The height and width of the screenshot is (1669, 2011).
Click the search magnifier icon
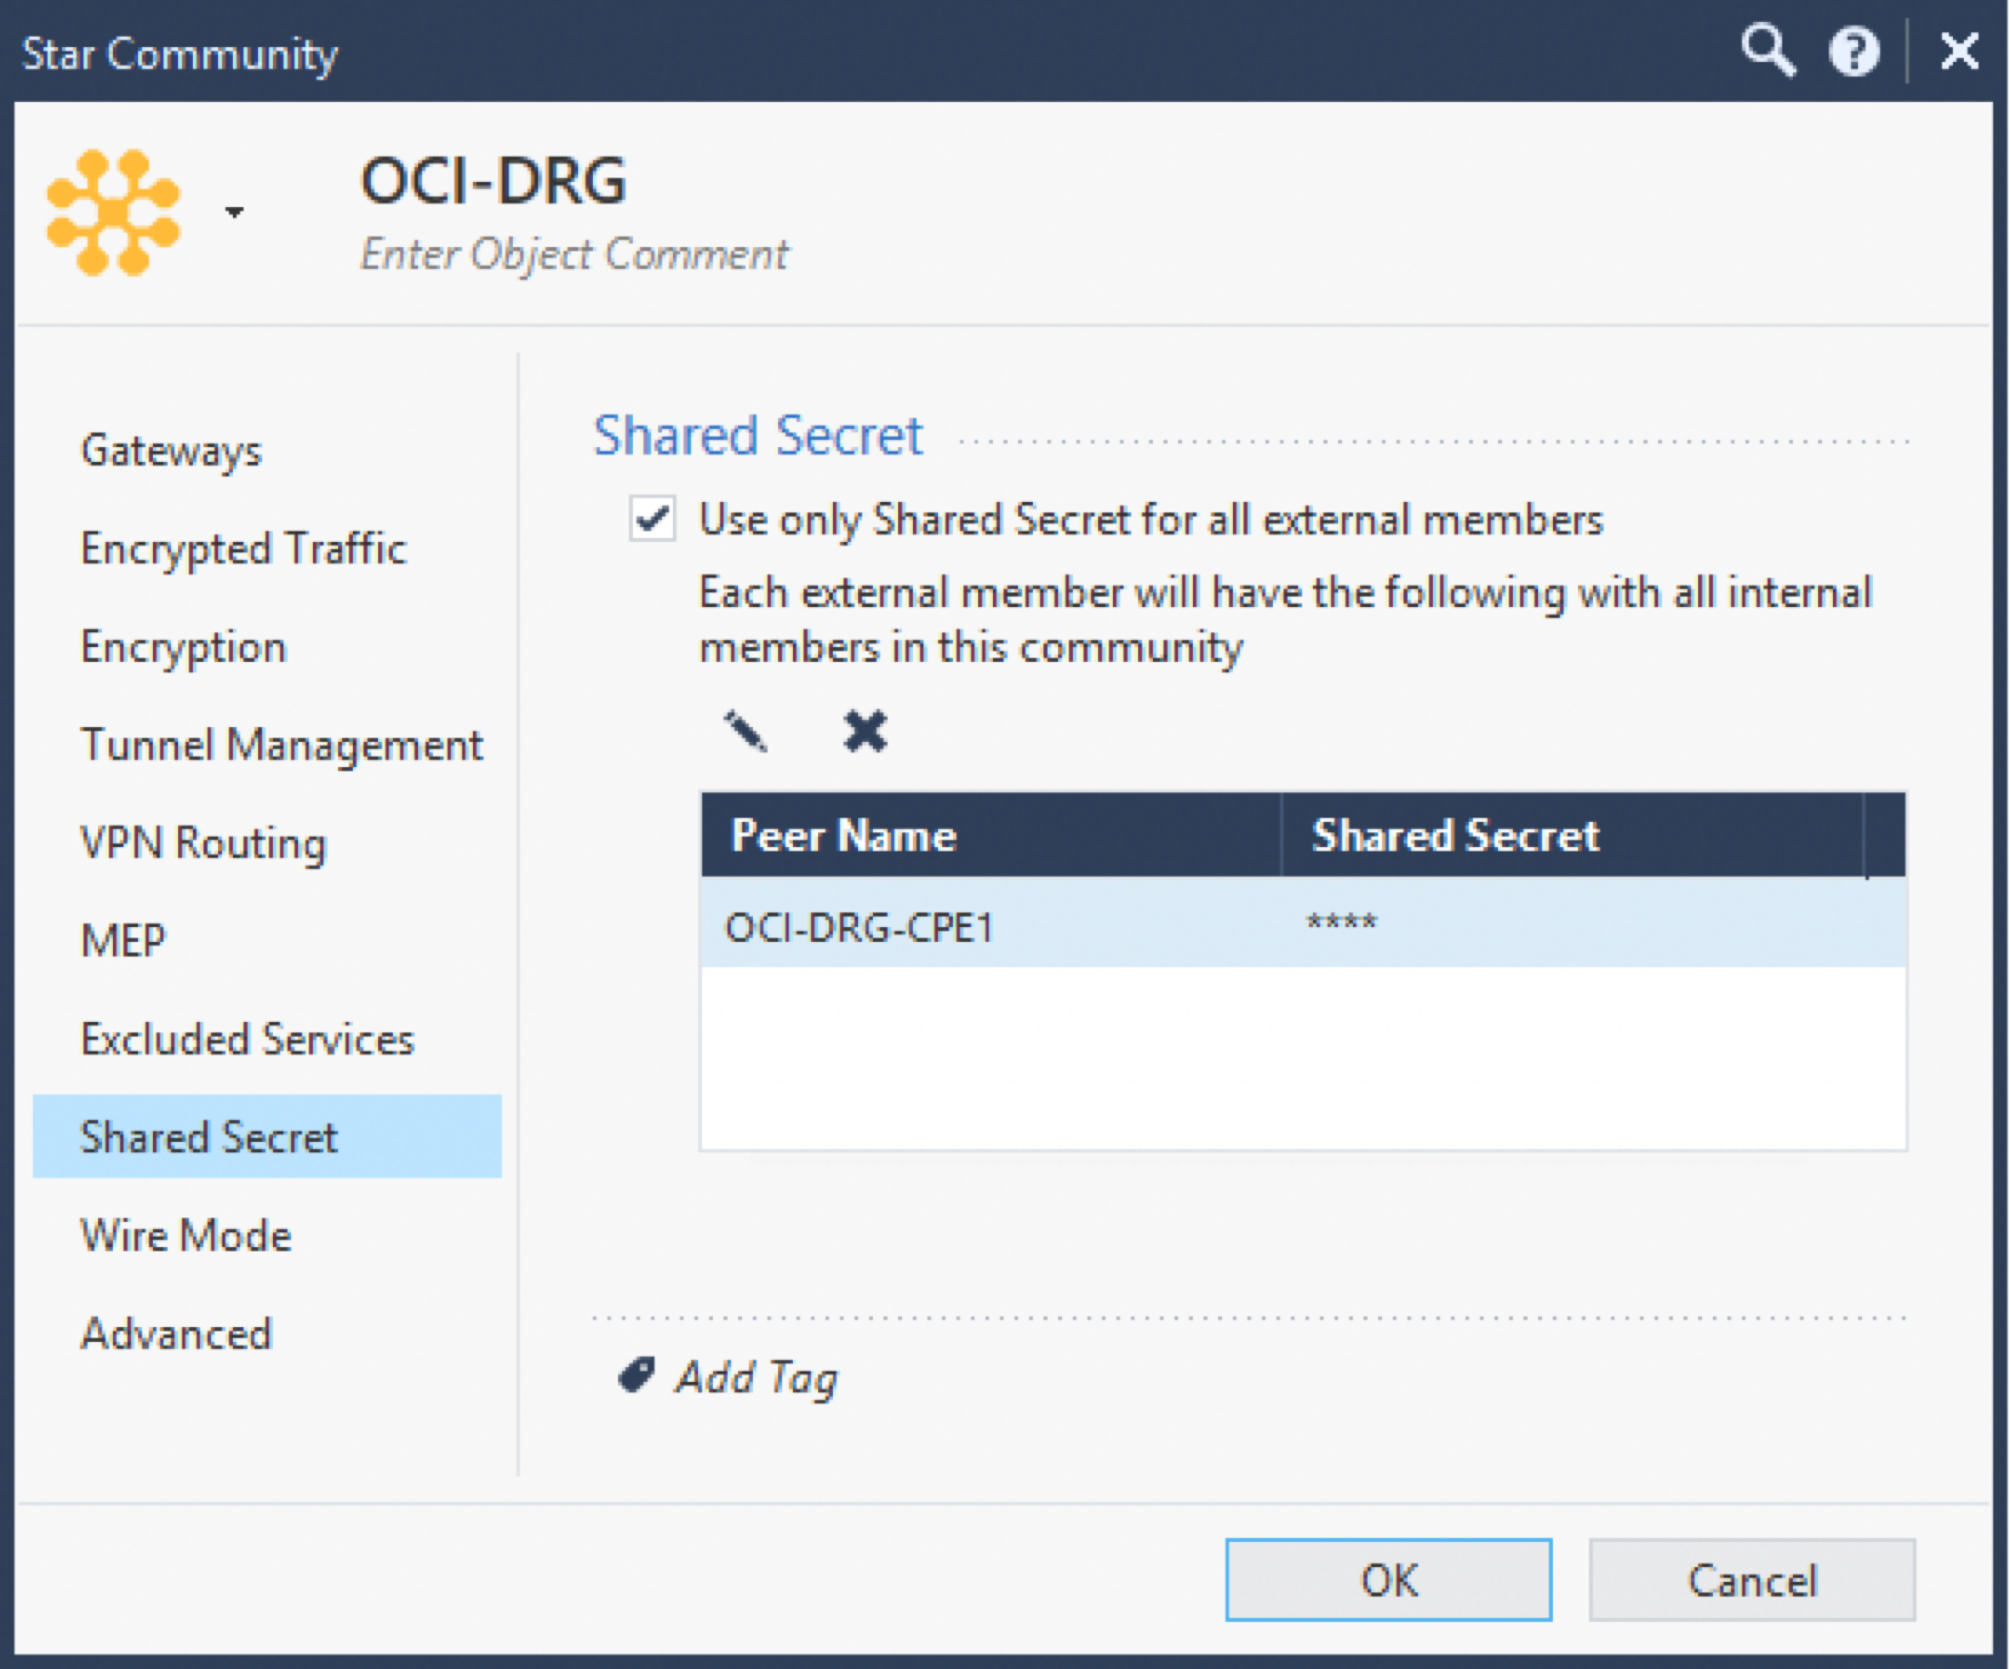(1767, 50)
